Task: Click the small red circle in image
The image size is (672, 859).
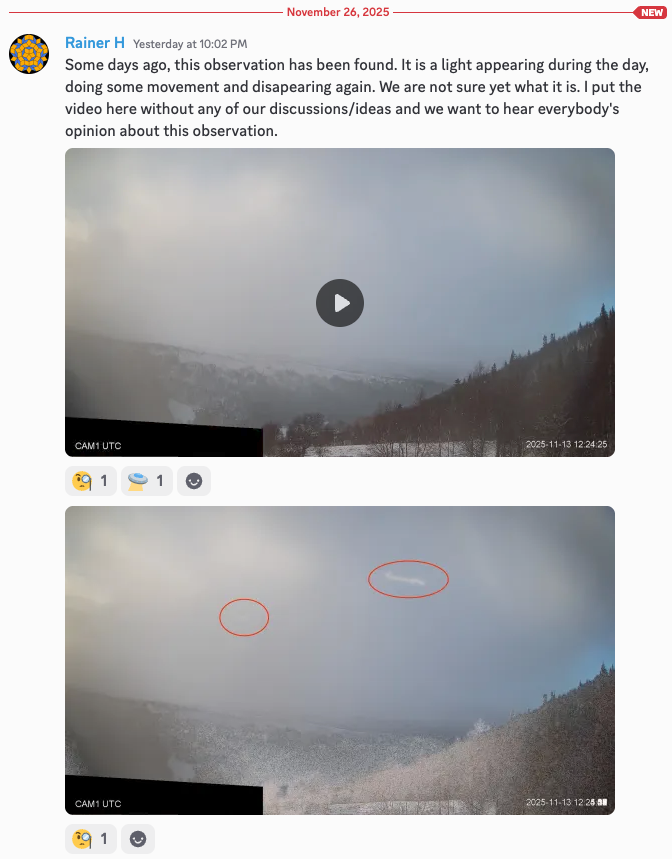Action: [x=244, y=617]
